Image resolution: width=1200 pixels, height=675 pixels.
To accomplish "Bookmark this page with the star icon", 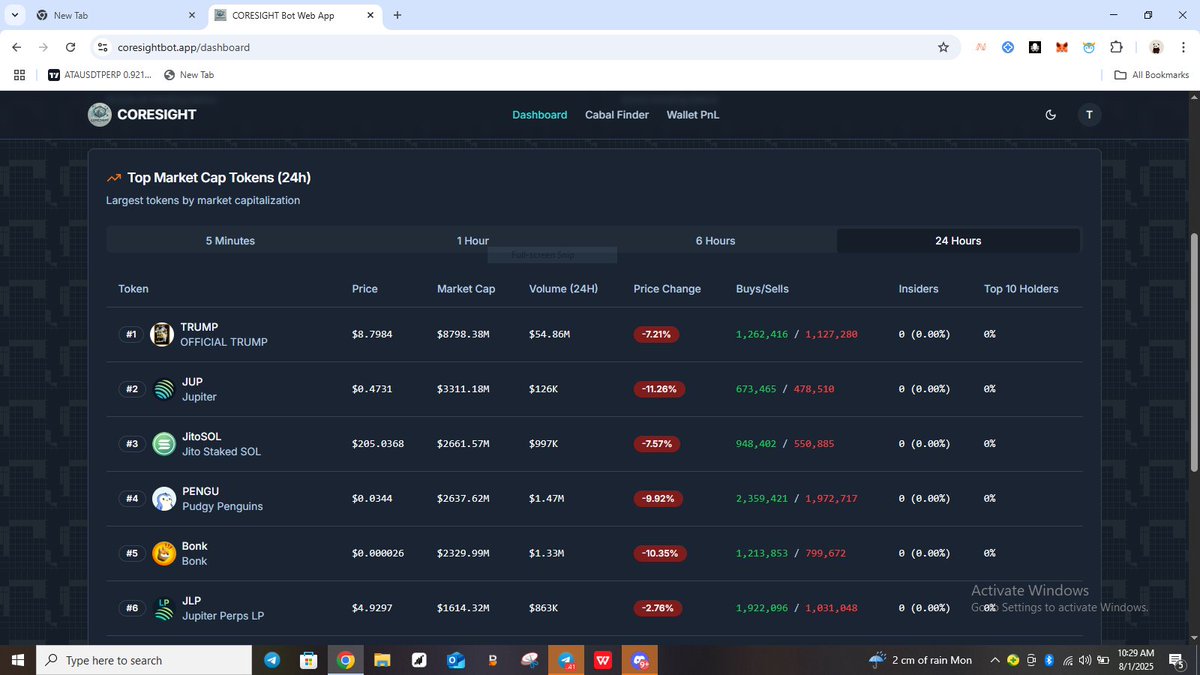I will click(x=943, y=47).
